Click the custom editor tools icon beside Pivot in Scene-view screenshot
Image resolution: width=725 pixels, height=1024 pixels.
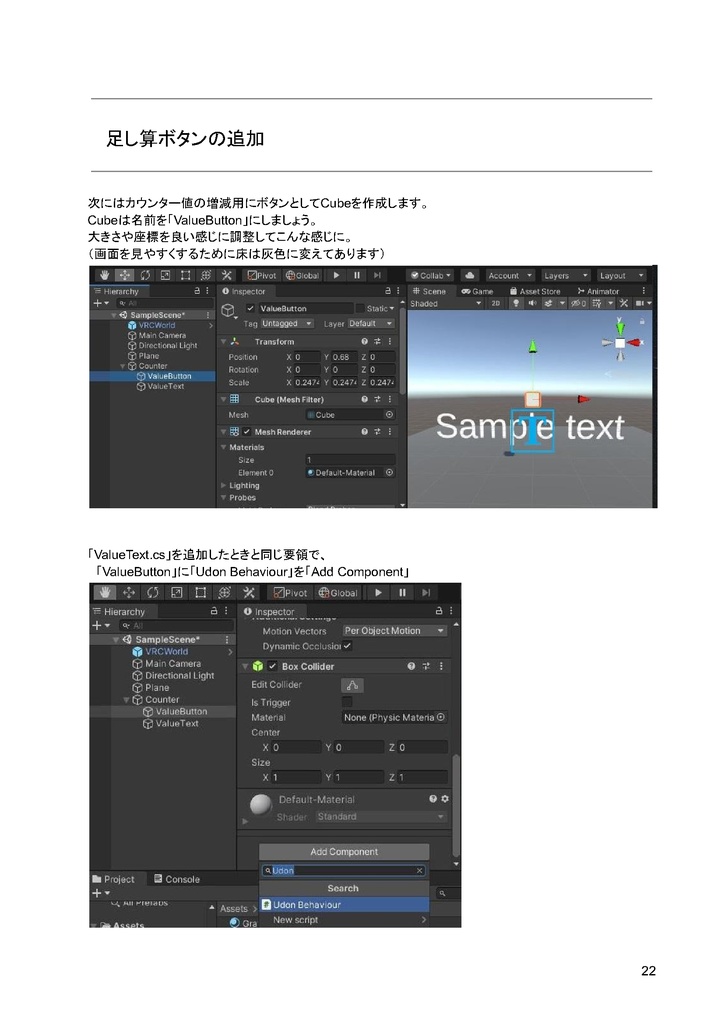pos(227,276)
